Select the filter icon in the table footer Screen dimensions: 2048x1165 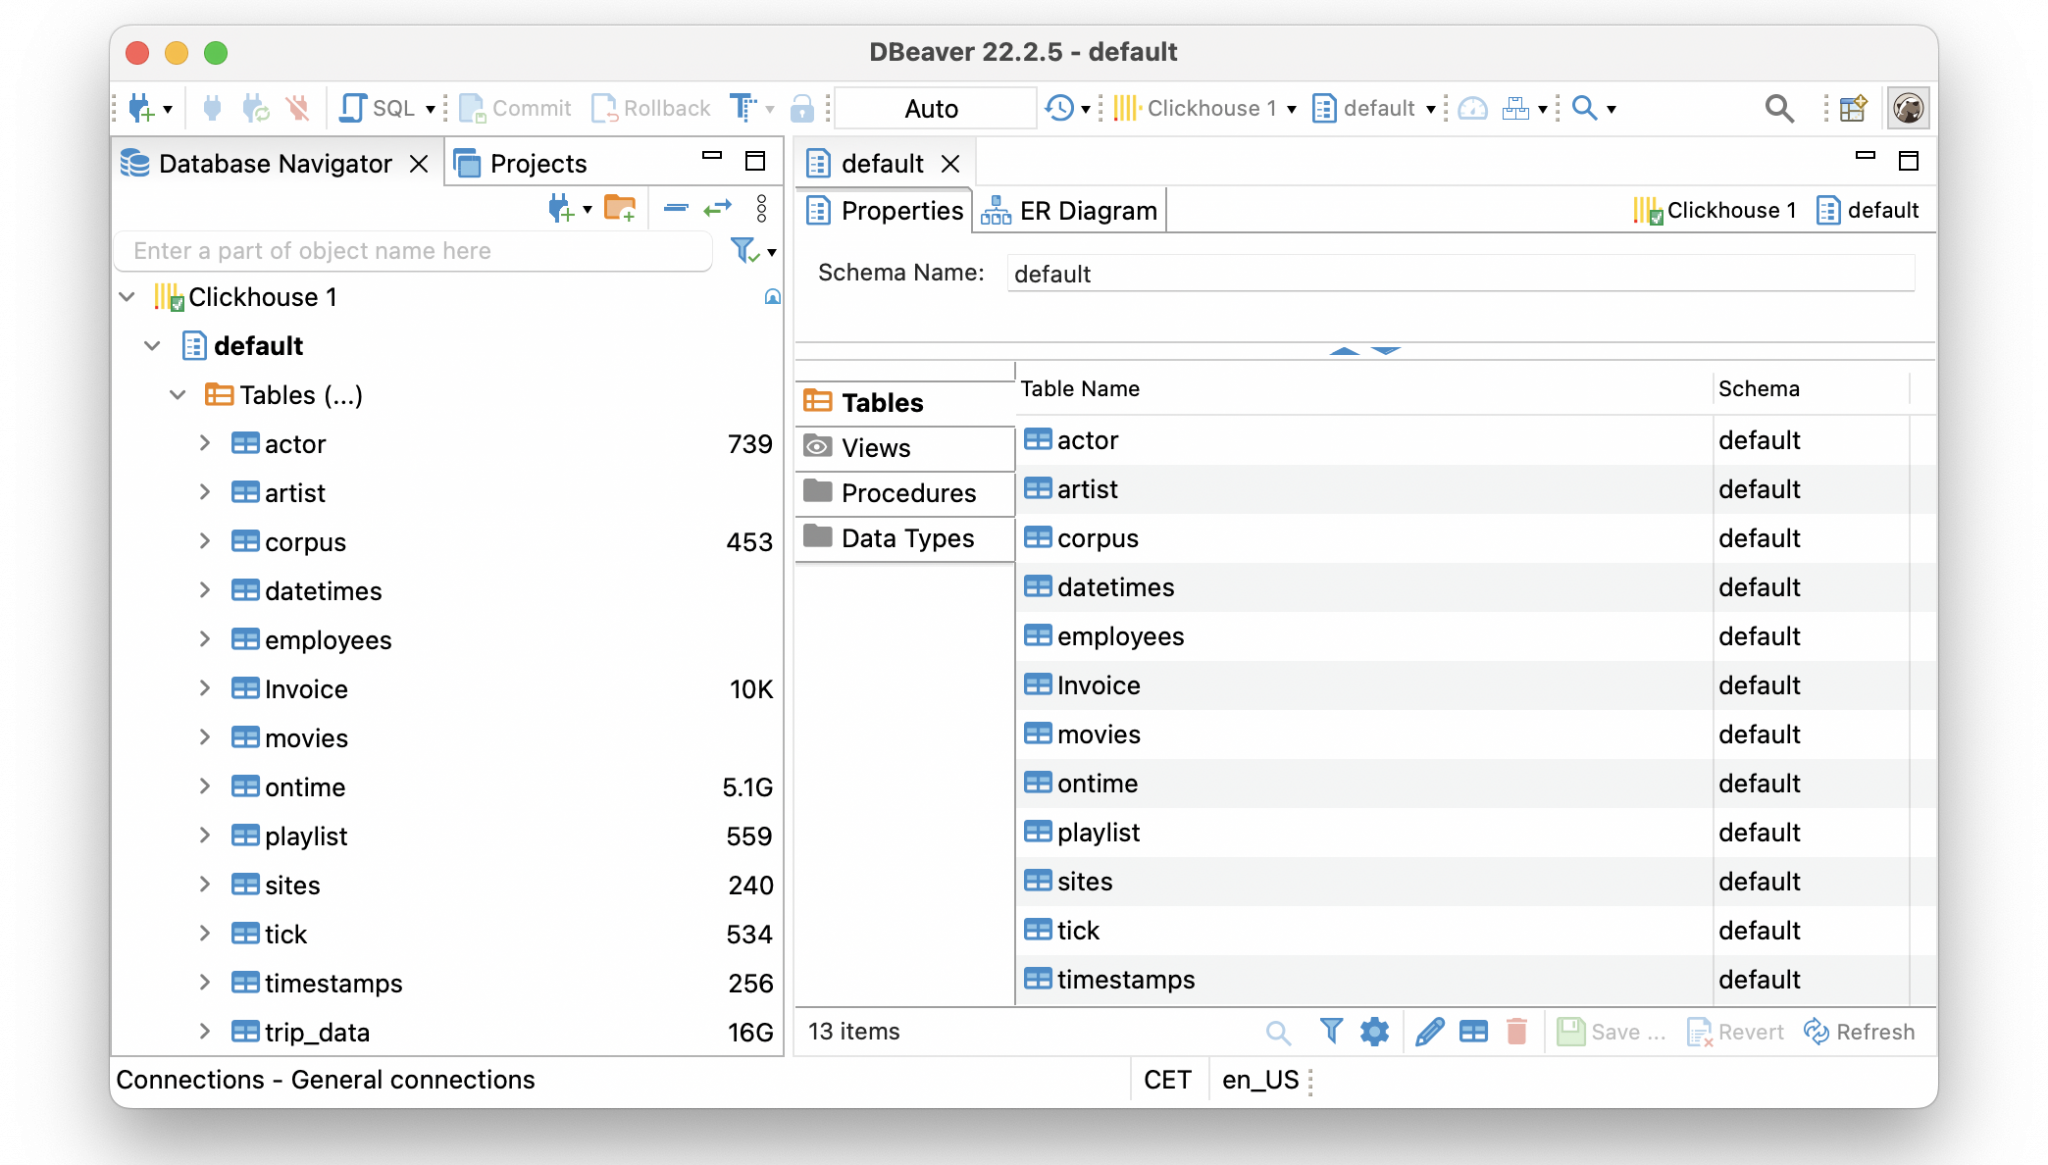[1330, 1031]
